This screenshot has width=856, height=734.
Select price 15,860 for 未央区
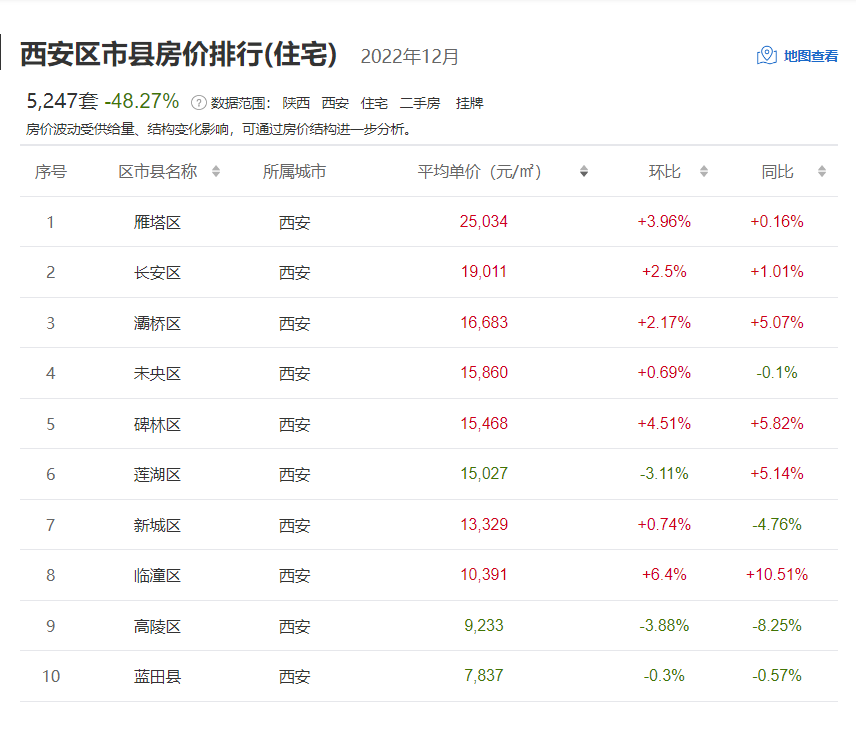coord(484,373)
